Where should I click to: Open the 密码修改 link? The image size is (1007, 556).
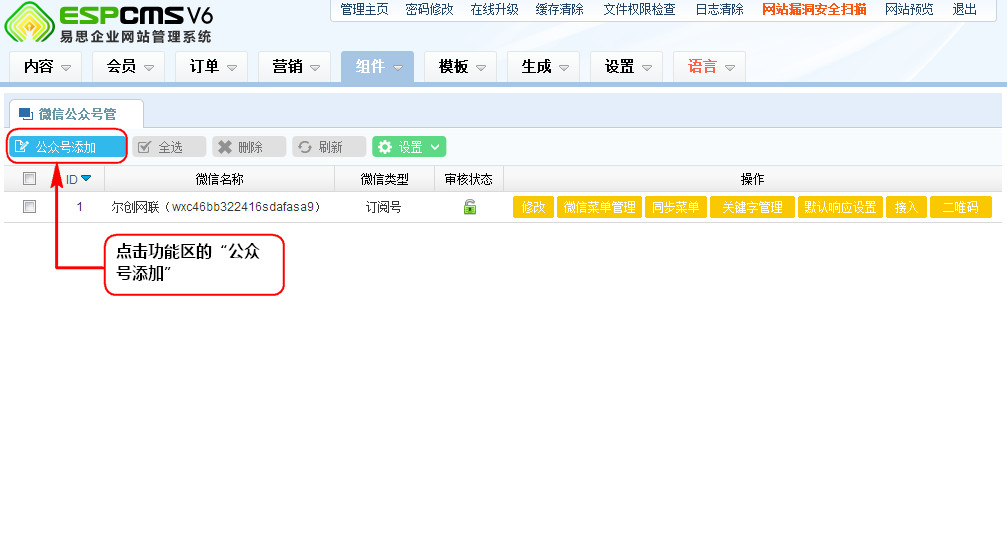click(x=429, y=10)
